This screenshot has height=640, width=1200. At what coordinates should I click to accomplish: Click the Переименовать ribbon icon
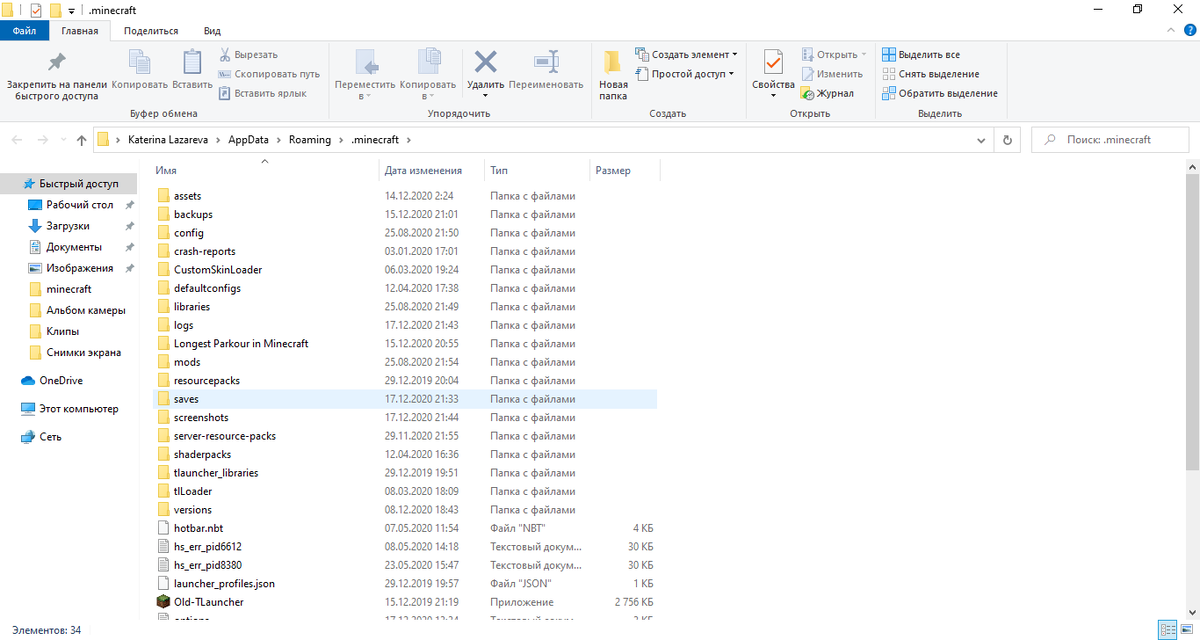pos(546,62)
